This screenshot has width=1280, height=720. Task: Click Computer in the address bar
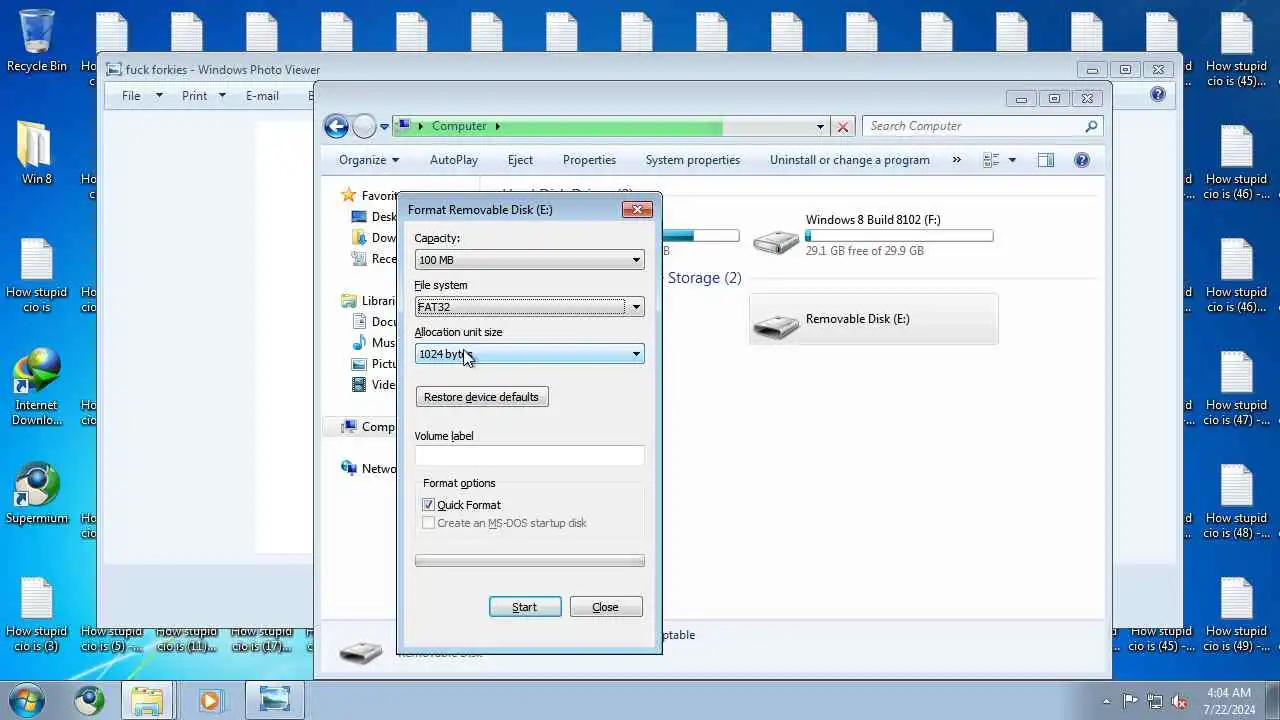[x=459, y=126]
